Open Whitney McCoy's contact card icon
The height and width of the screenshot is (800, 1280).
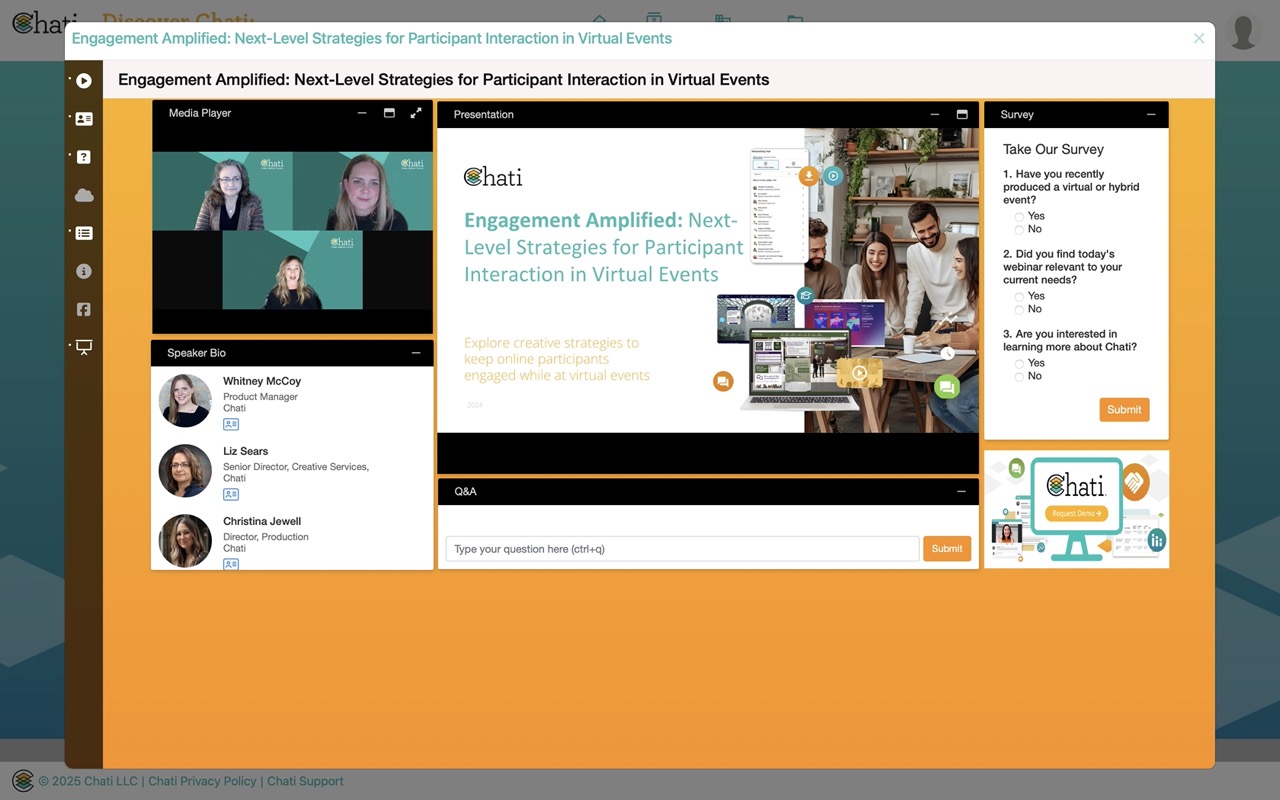[231, 424]
